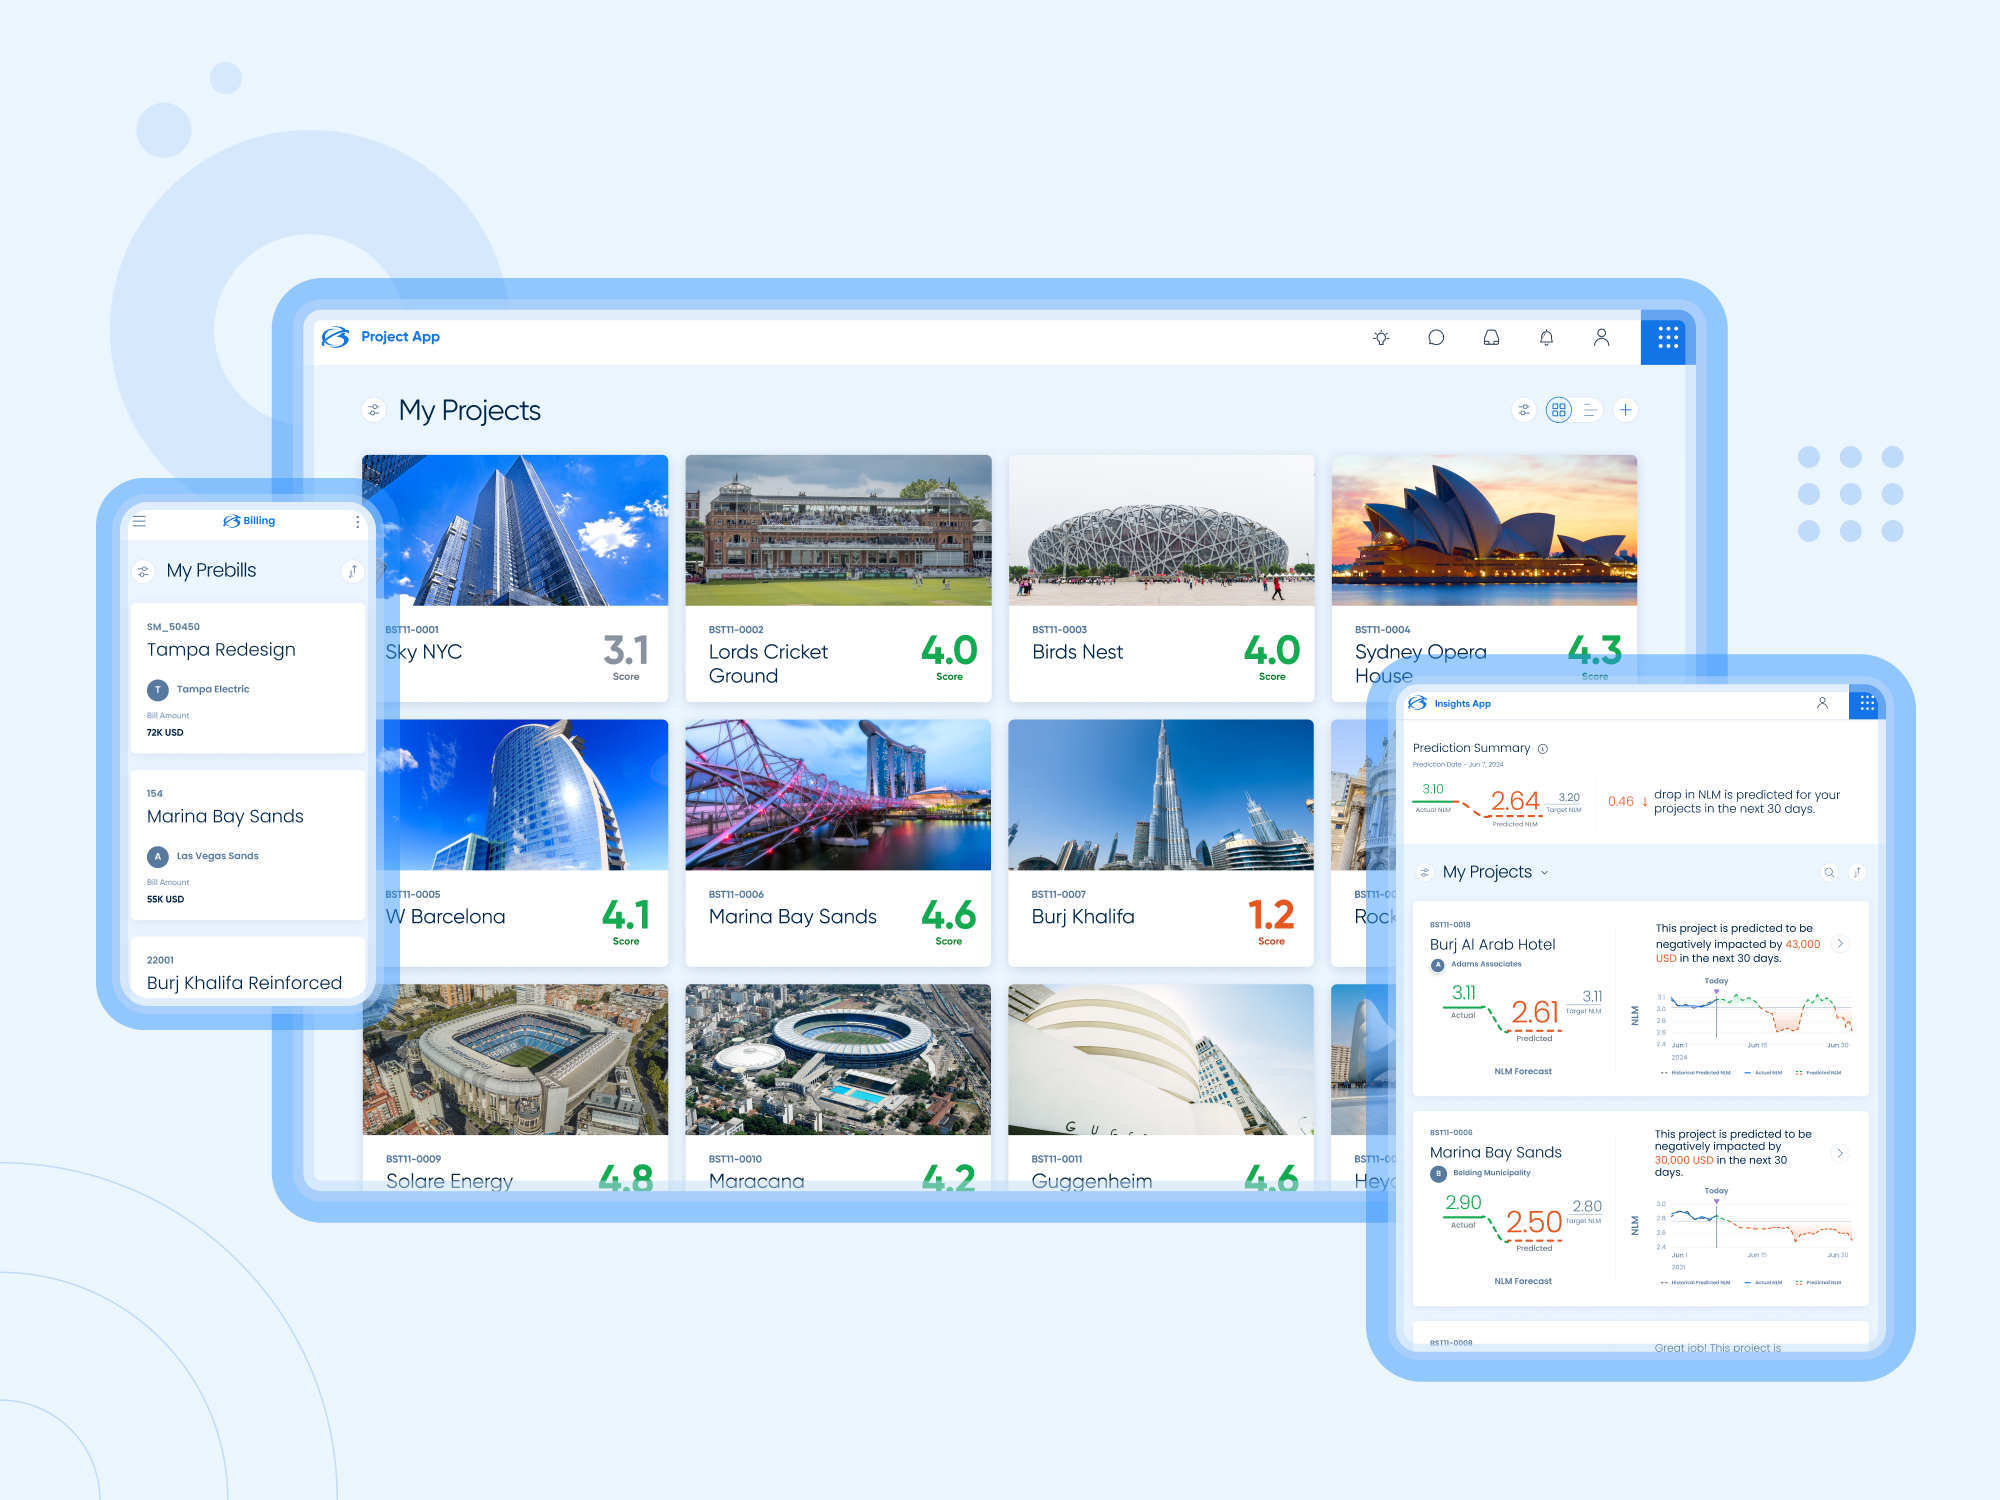
Task: Open the apps grid launcher in Project App
Action: pos(1668,338)
